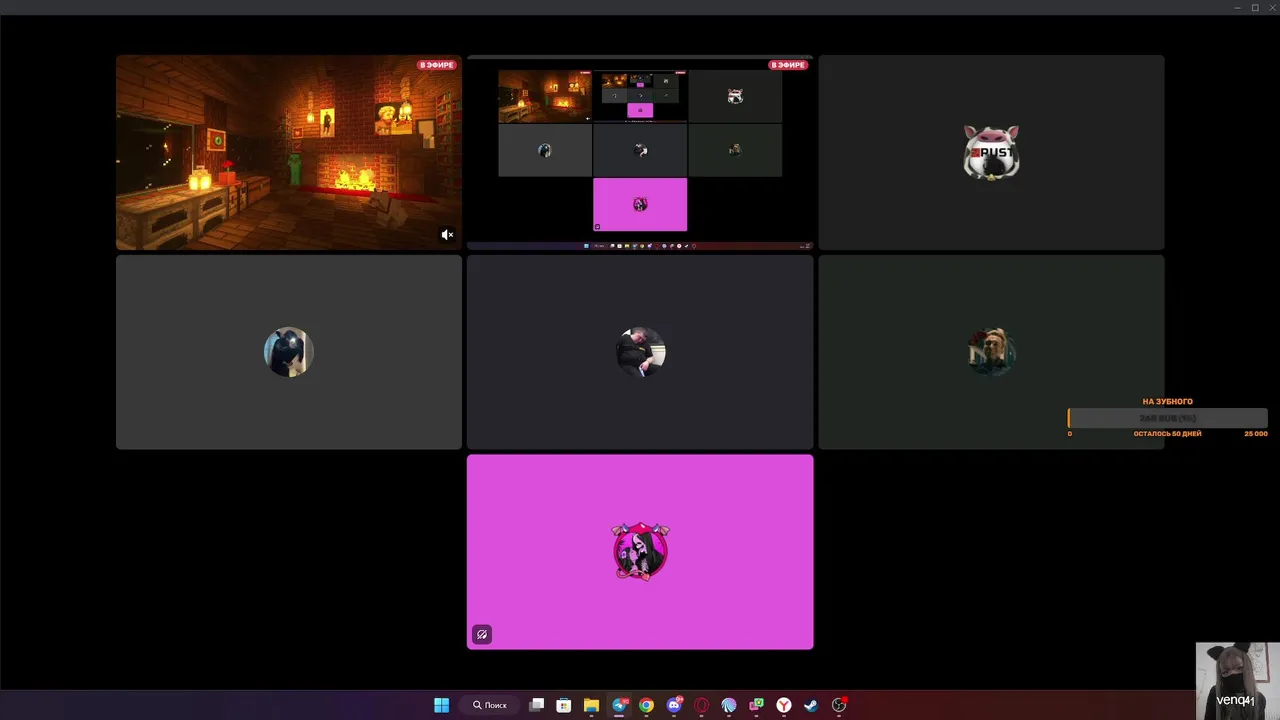
Task: Click the black cat avatar in gray tile
Action: click(x=289, y=352)
